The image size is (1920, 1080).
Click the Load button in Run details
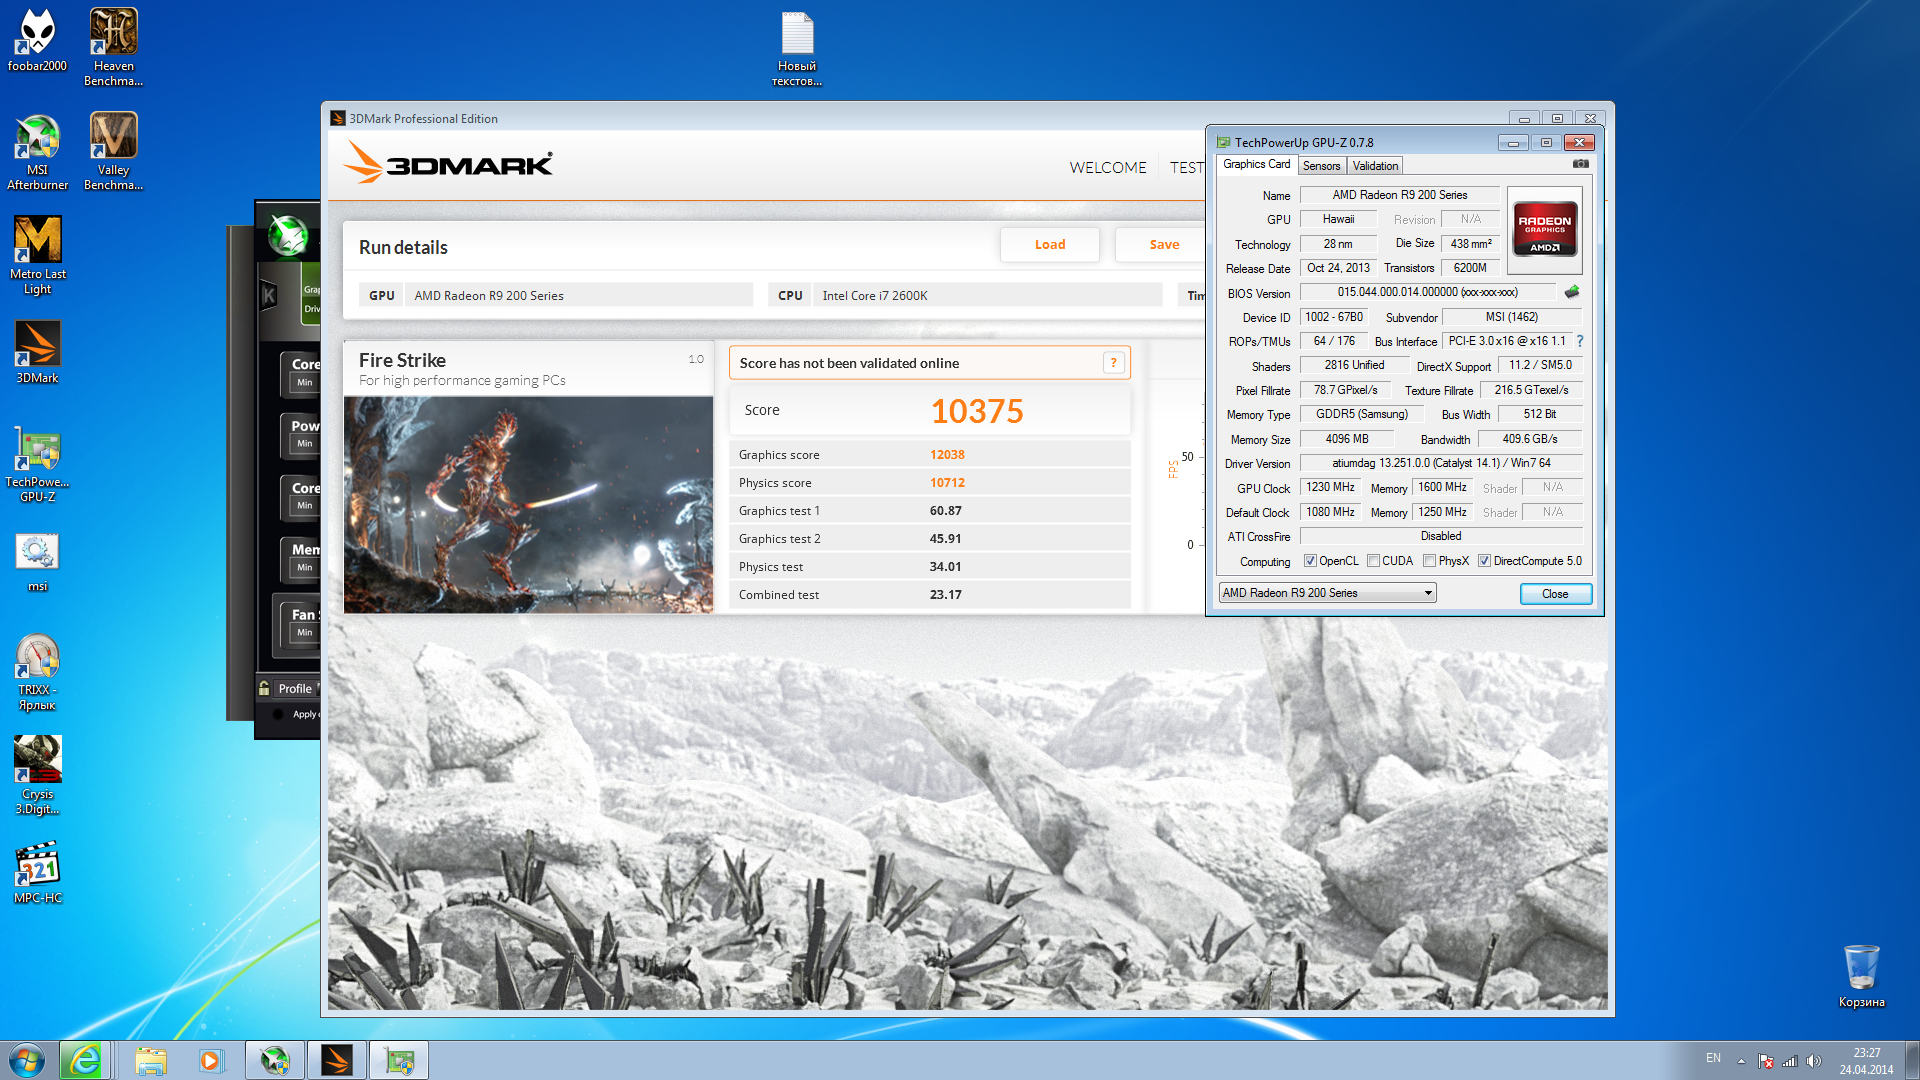(x=1049, y=244)
